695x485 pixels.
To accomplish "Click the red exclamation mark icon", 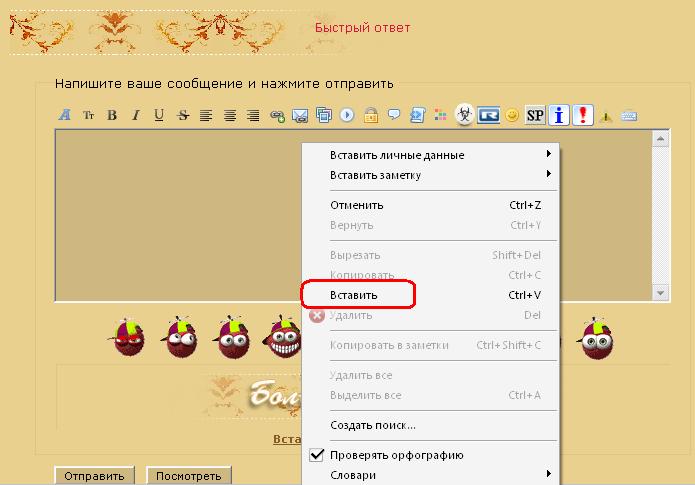I will (x=583, y=115).
